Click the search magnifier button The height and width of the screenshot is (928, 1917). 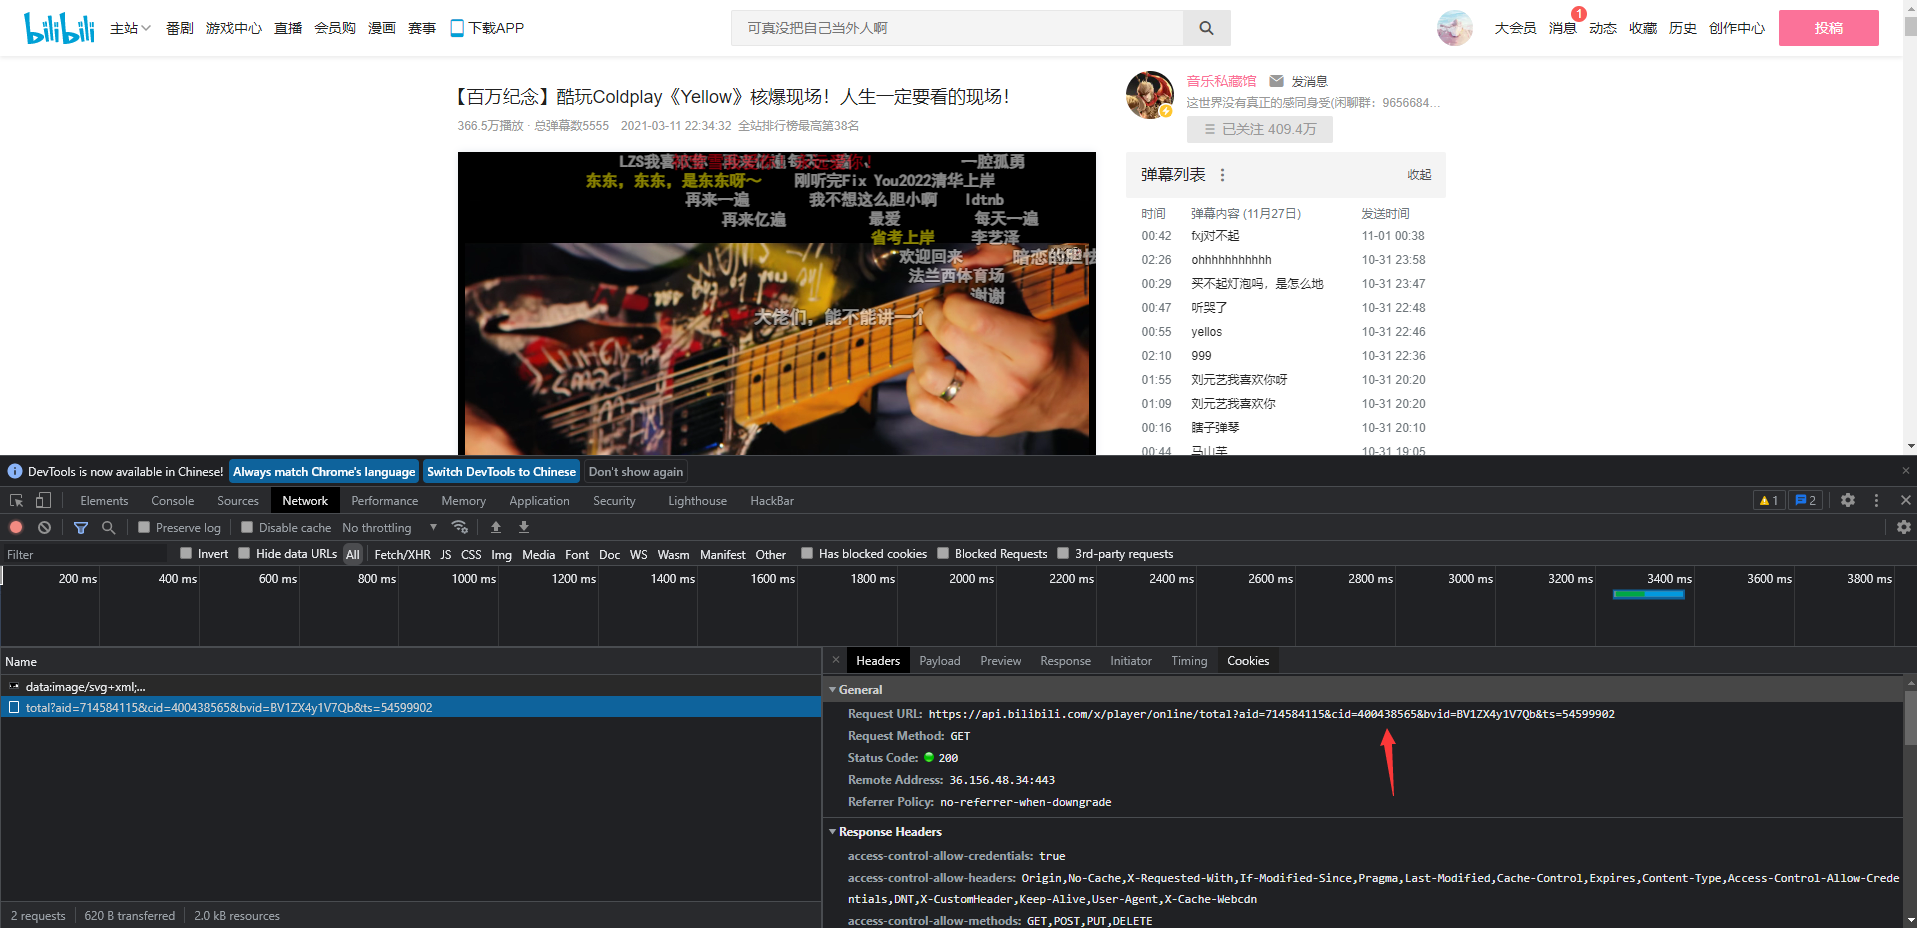1206,28
